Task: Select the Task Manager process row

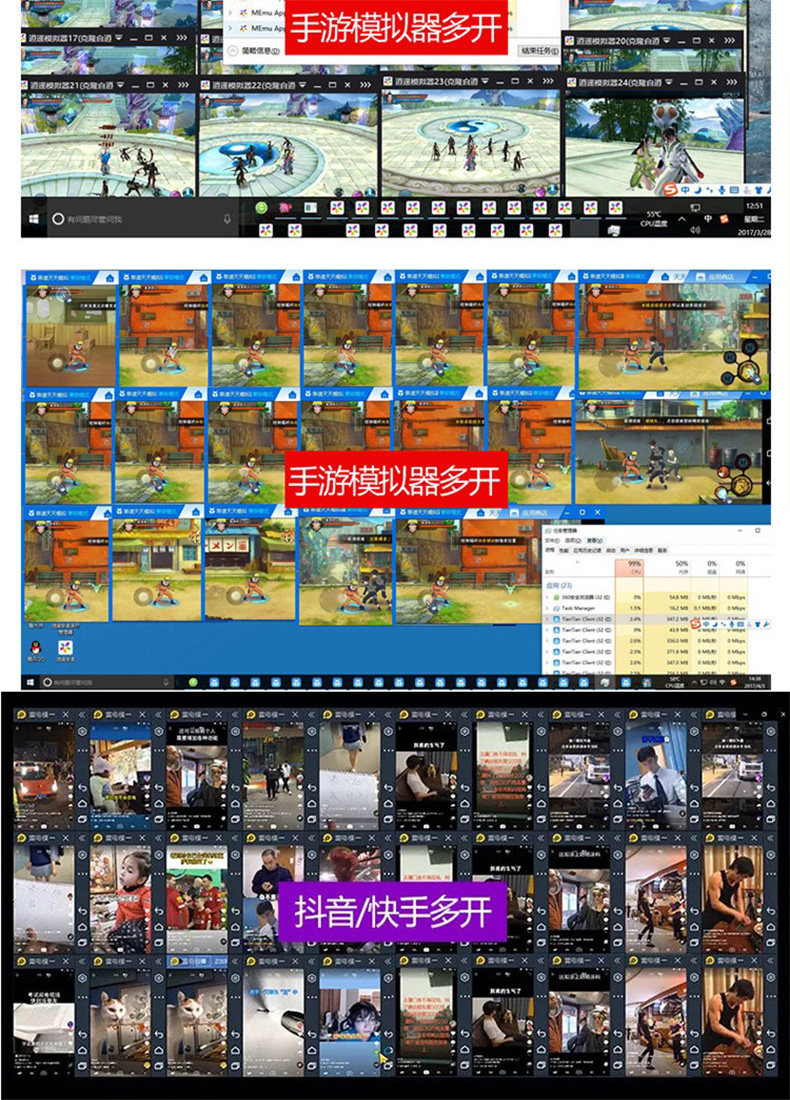Action: click(645, 608)
